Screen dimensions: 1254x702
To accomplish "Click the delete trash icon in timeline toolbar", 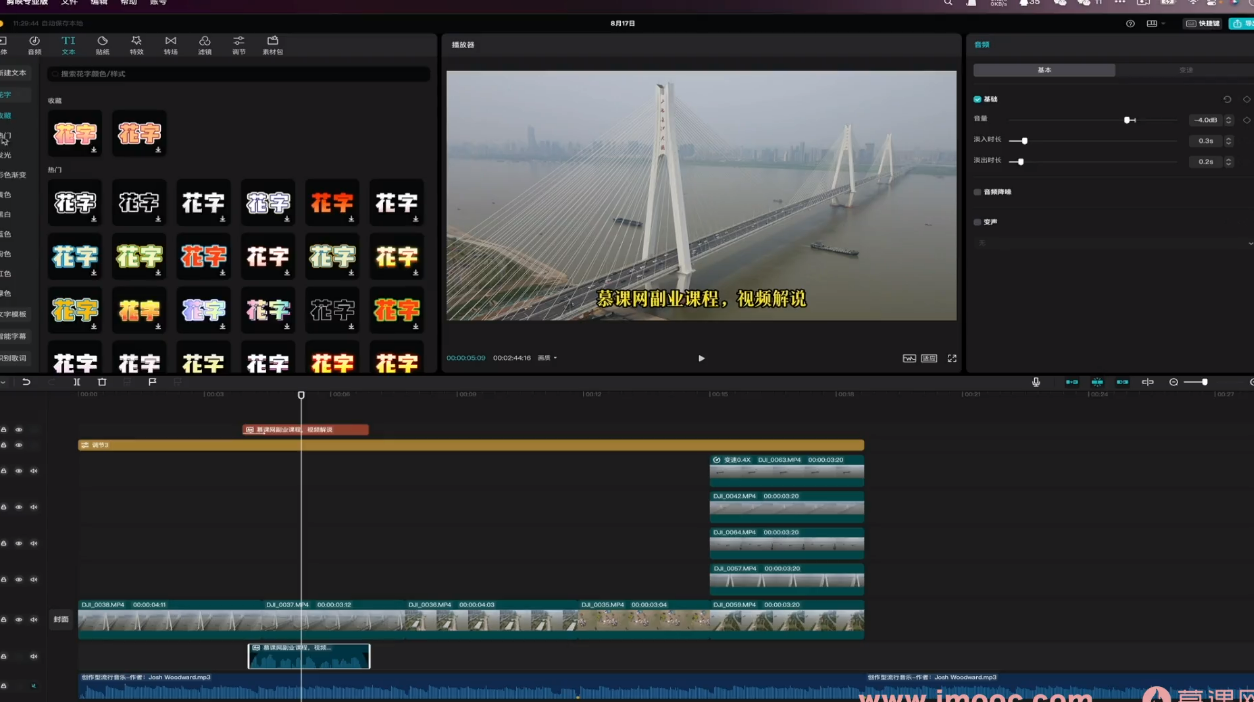I will point(102,382).
